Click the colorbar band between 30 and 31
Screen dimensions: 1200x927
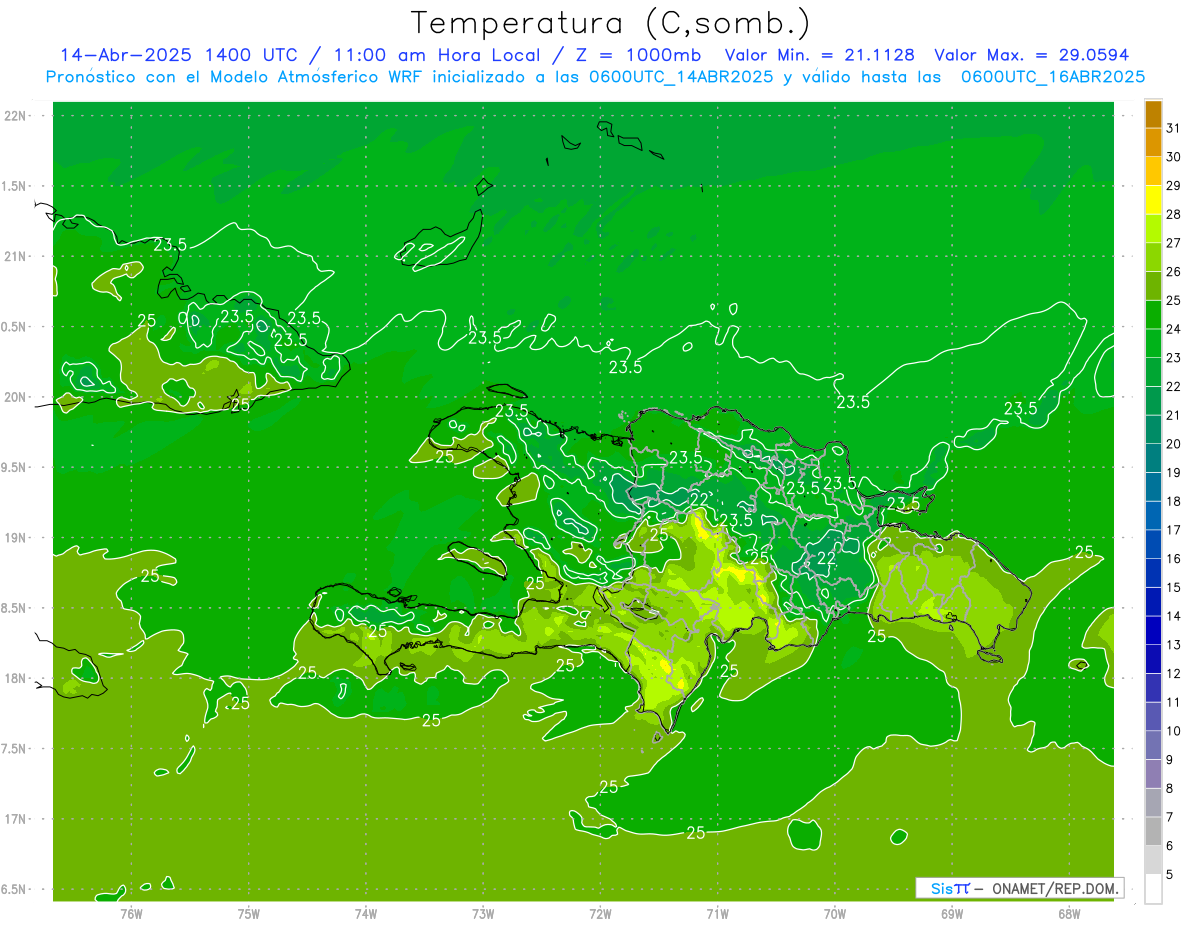click(1153, 142)
